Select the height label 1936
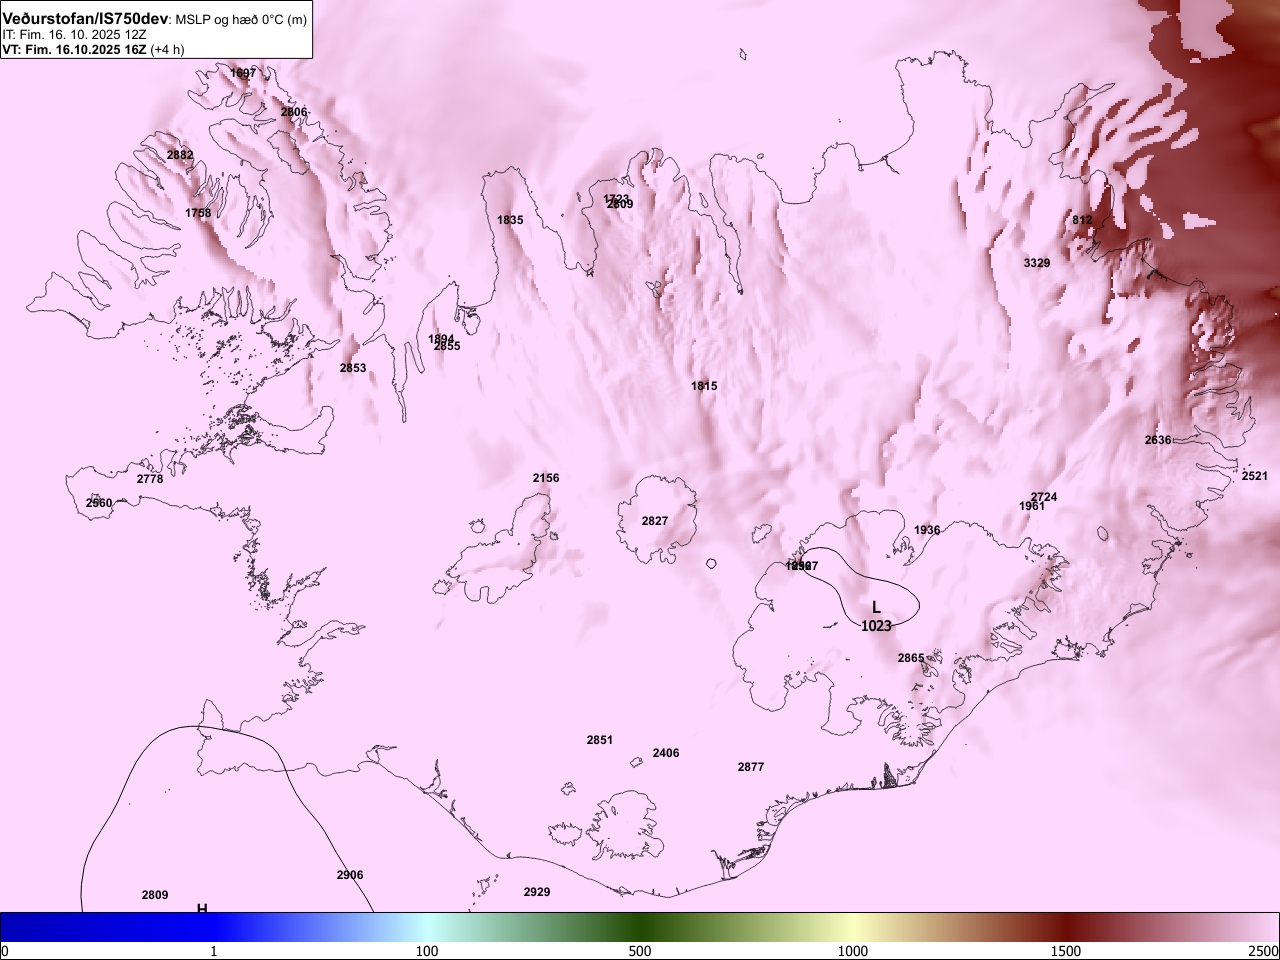The width and height of the screenshot is (1280, 960). [927, 530]
